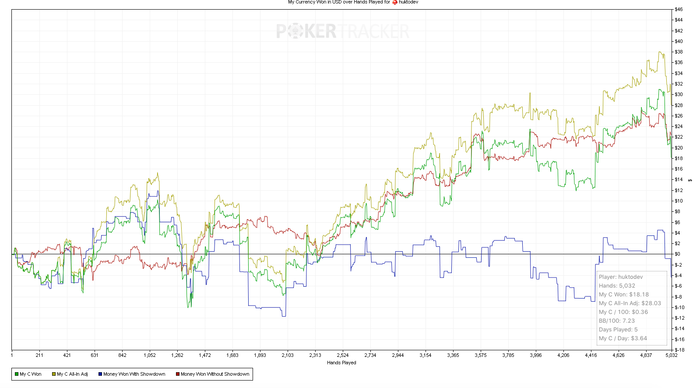
Task: Click the x-axis tick label '1,893'
Action: pyautogui.click(x=260, y=355)
